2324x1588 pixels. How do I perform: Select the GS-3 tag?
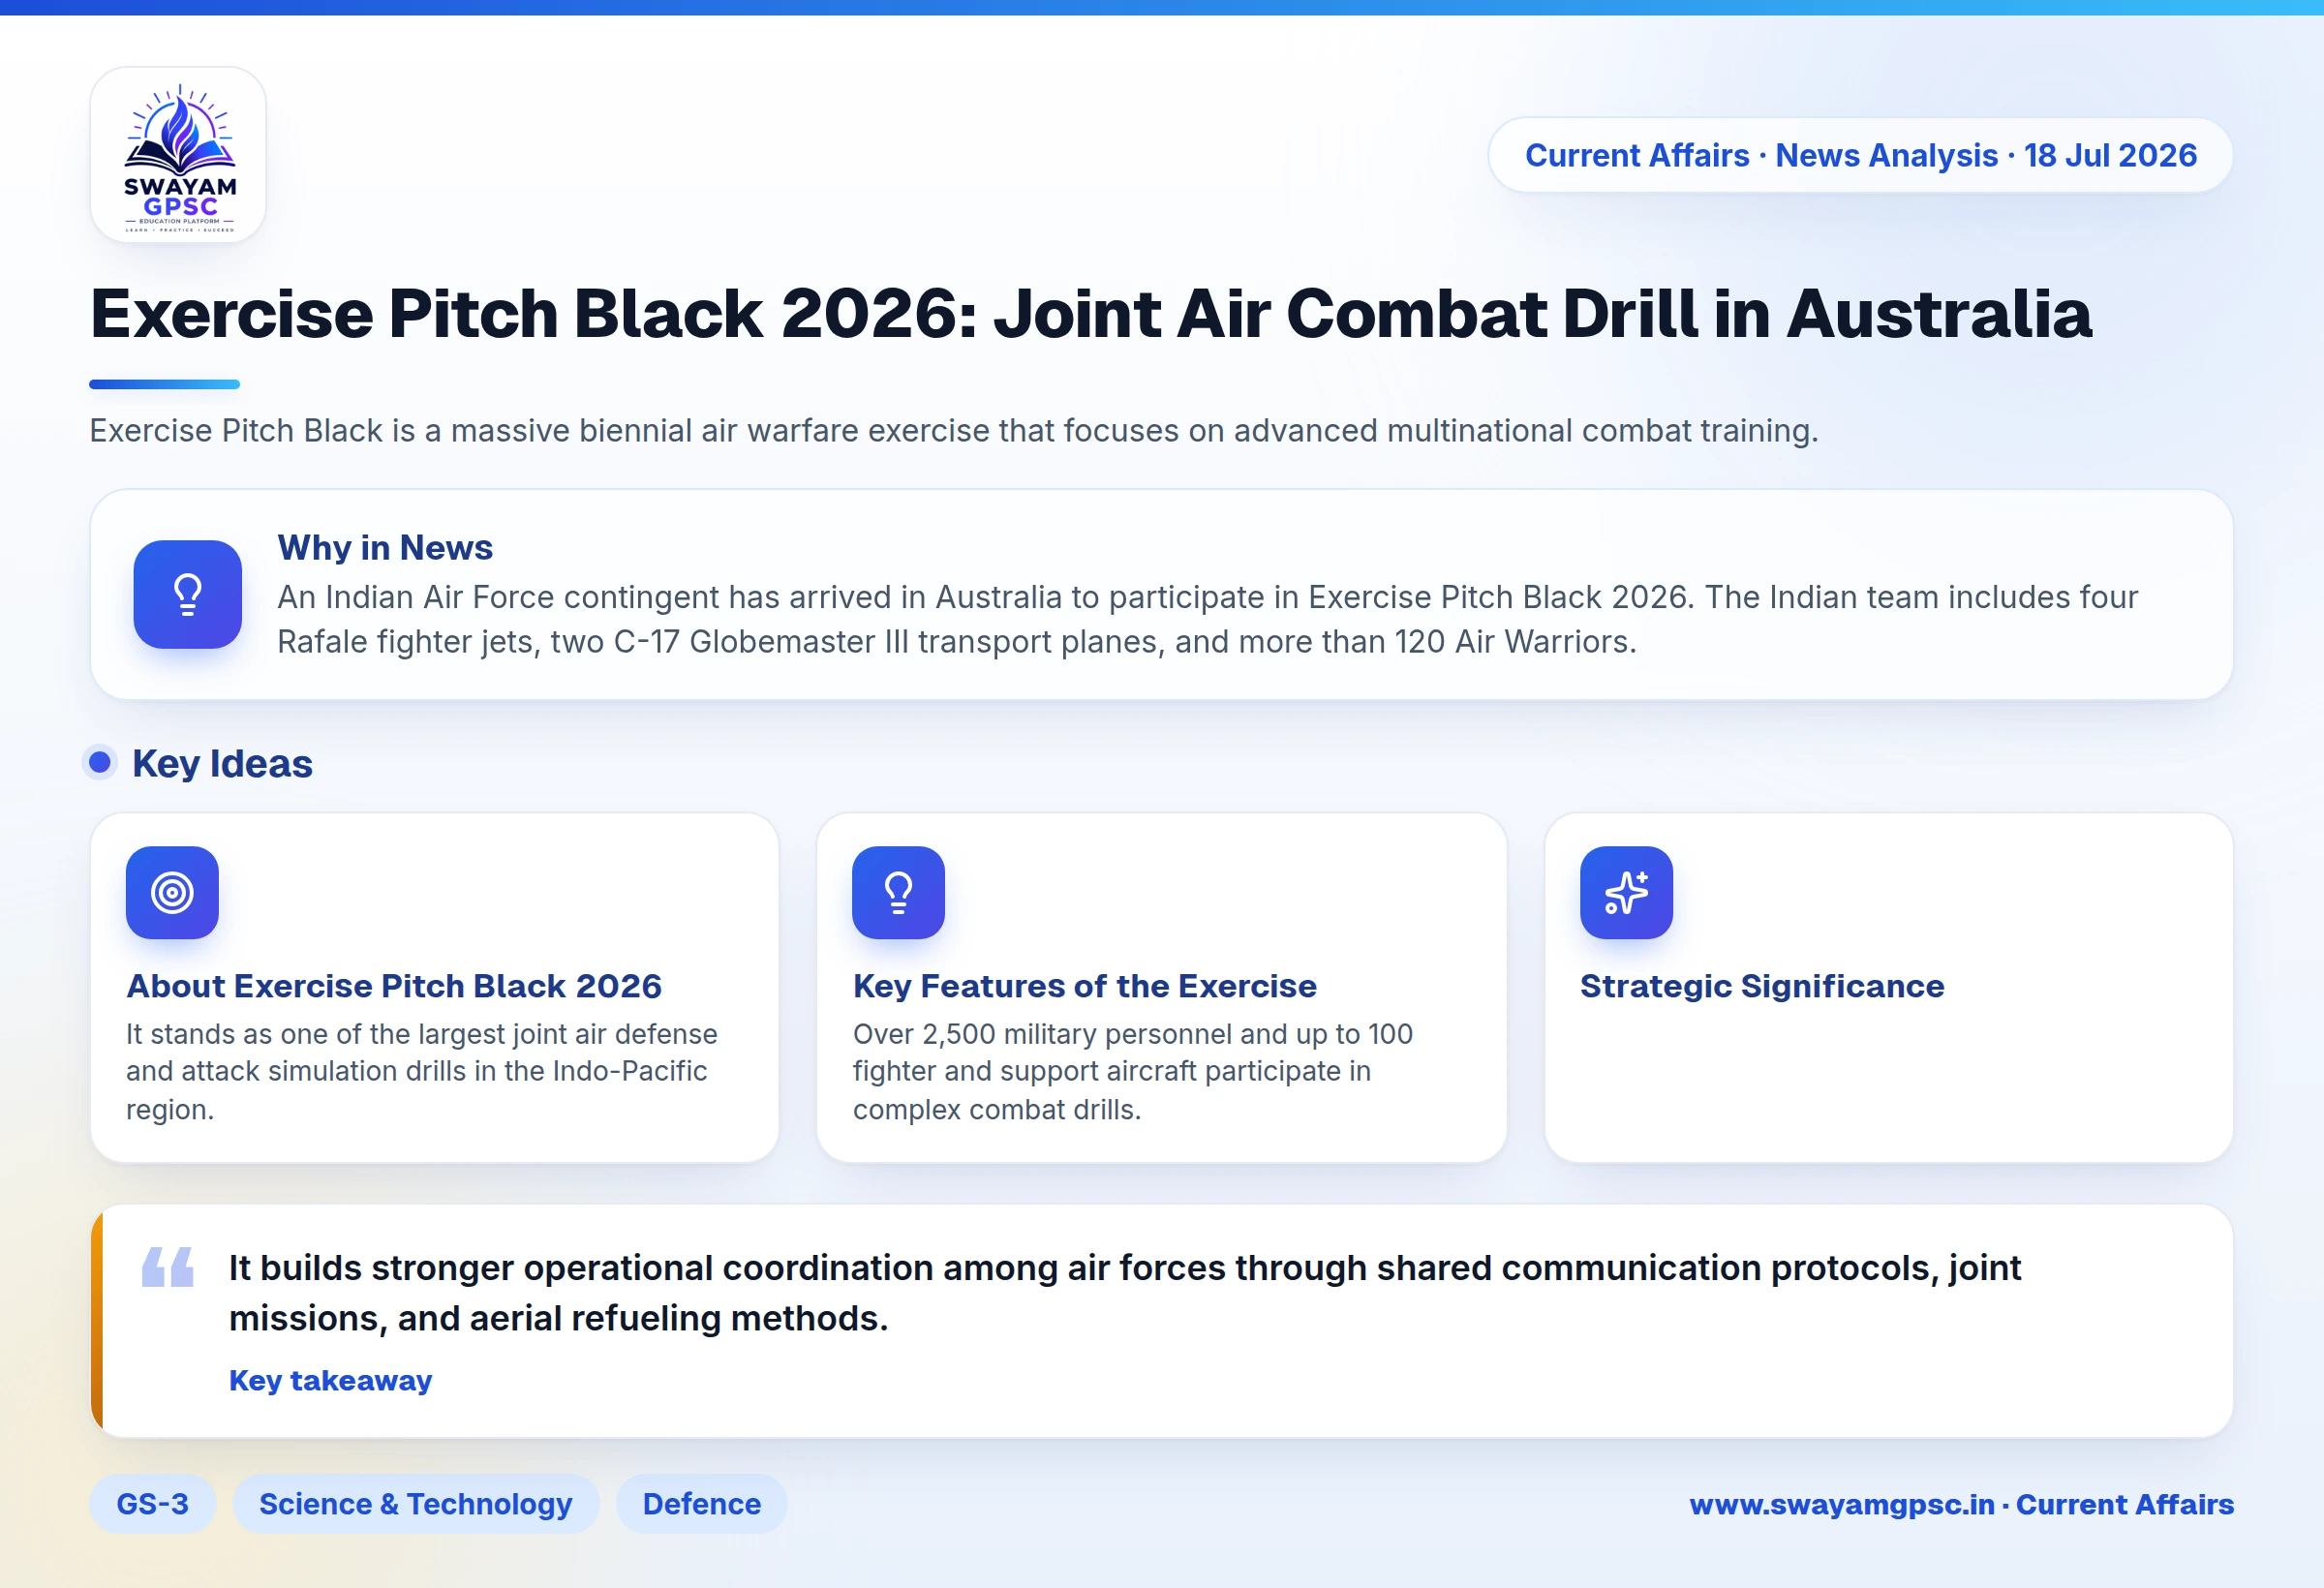coord(152,1503)
